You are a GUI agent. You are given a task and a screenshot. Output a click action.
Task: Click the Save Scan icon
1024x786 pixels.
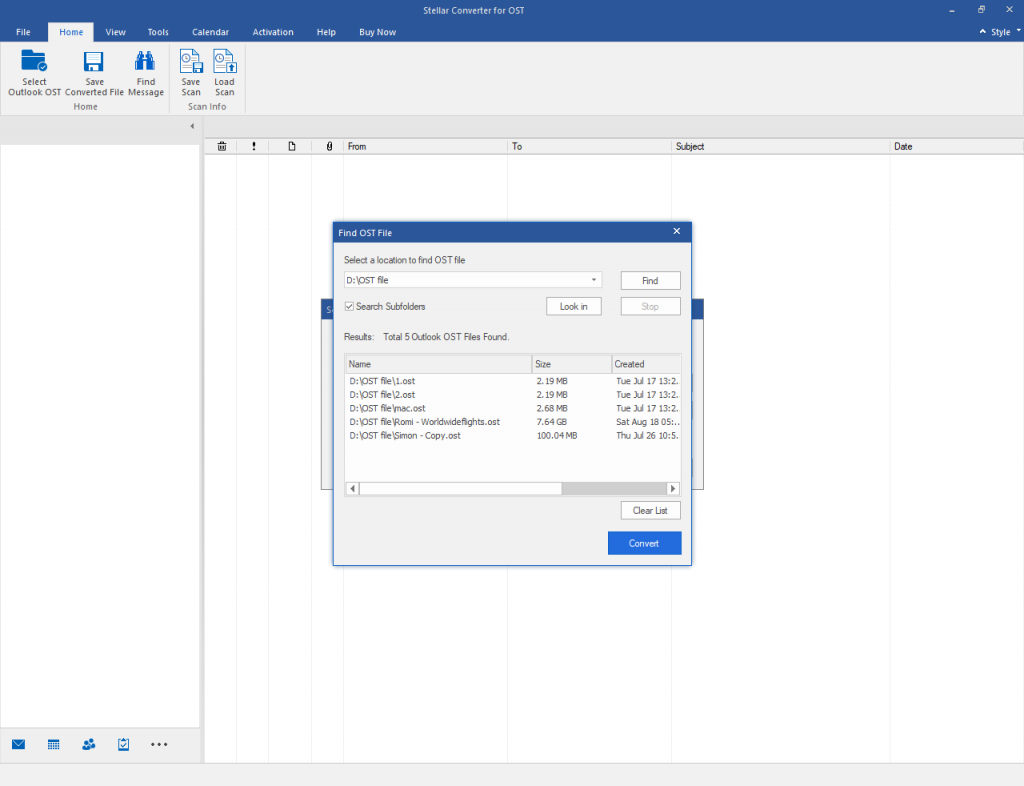click(x=191, y=61)
